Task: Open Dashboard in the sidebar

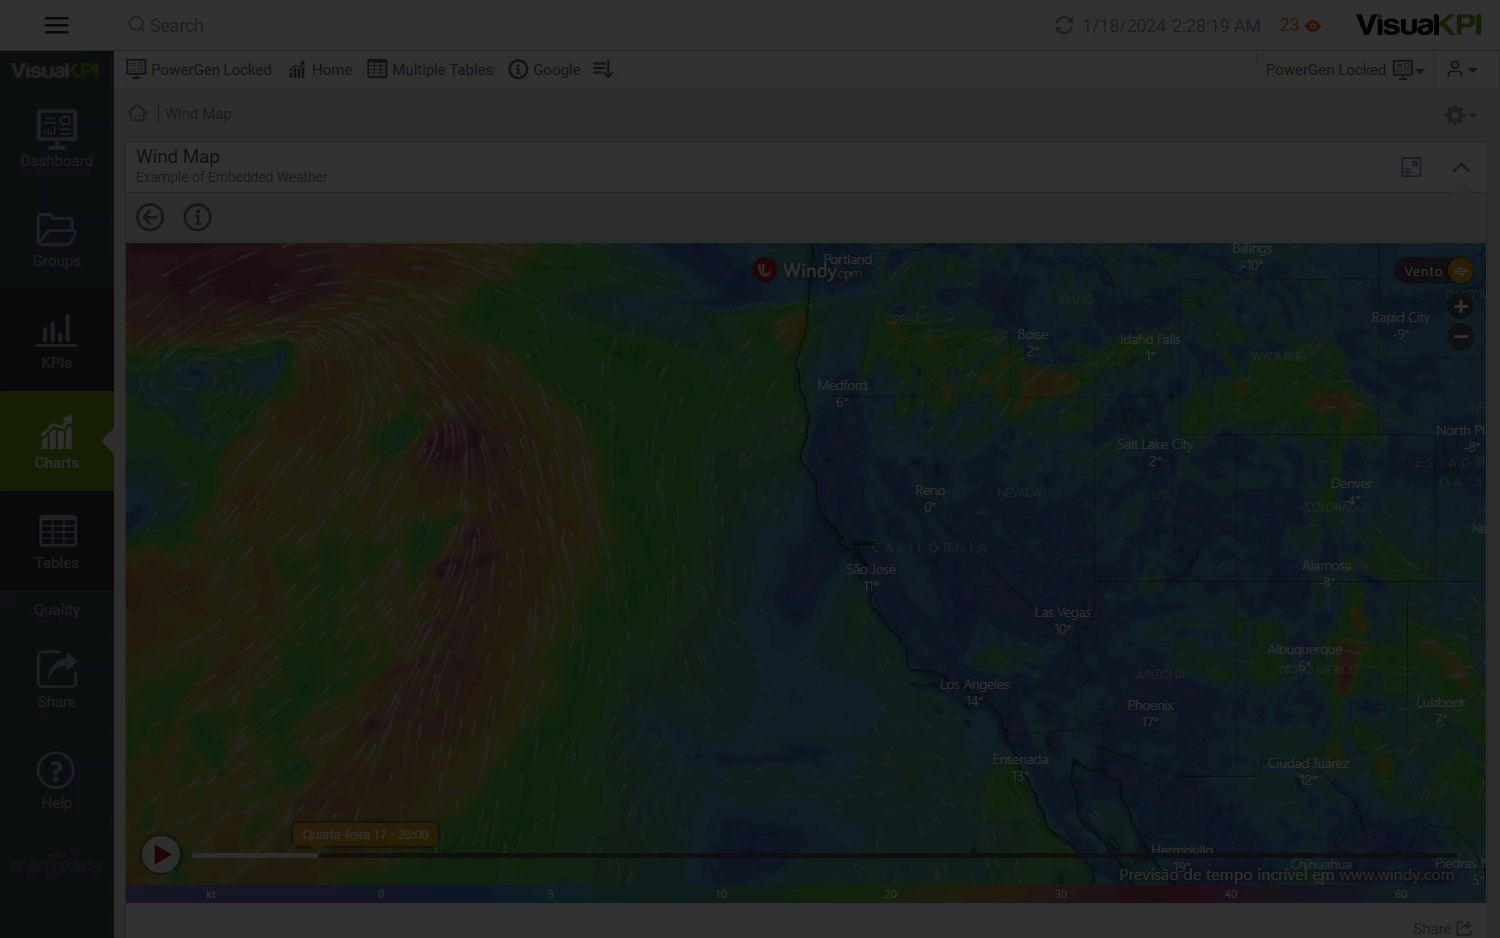Action: 57,140
